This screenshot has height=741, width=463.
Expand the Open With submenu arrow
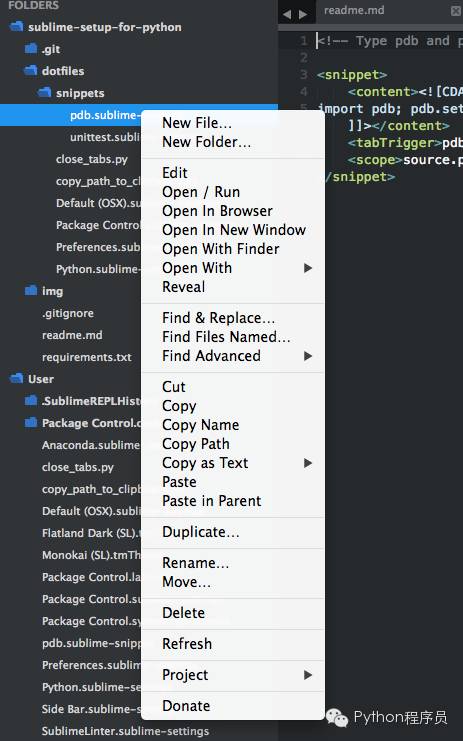[x=308, y=268]
